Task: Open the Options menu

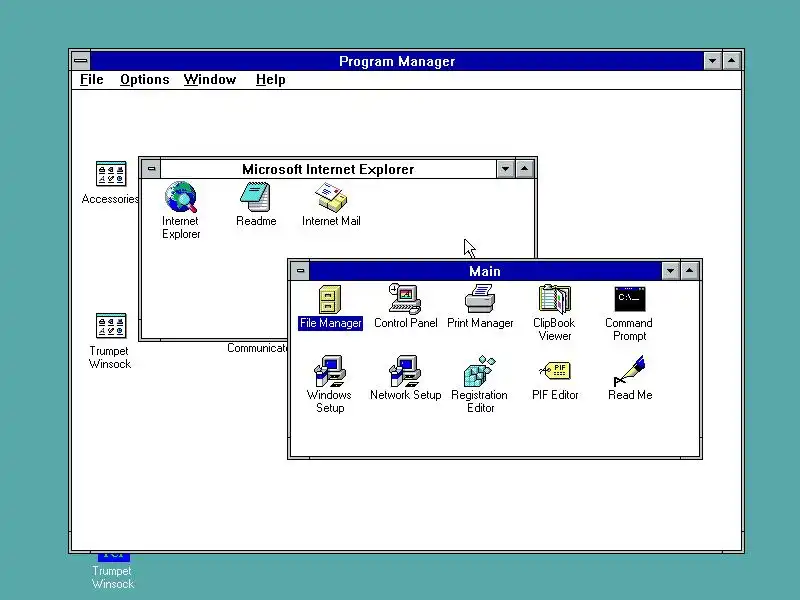Action: (x=144, y=80)
